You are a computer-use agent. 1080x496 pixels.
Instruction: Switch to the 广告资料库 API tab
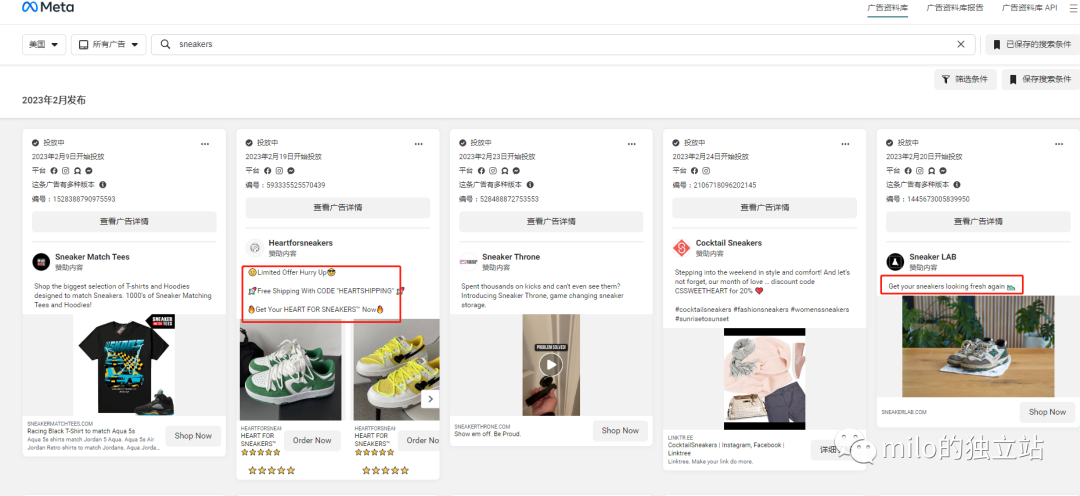point(1029,8)
